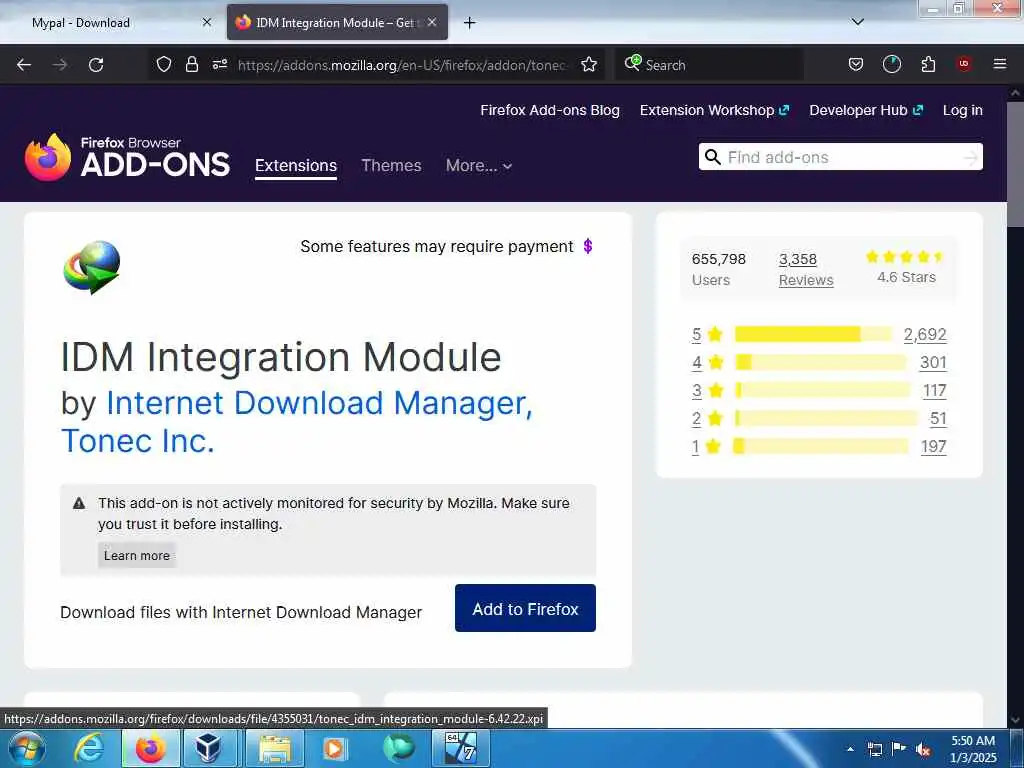
Task: Show hidden system tray icons
Action: [850, 749]
